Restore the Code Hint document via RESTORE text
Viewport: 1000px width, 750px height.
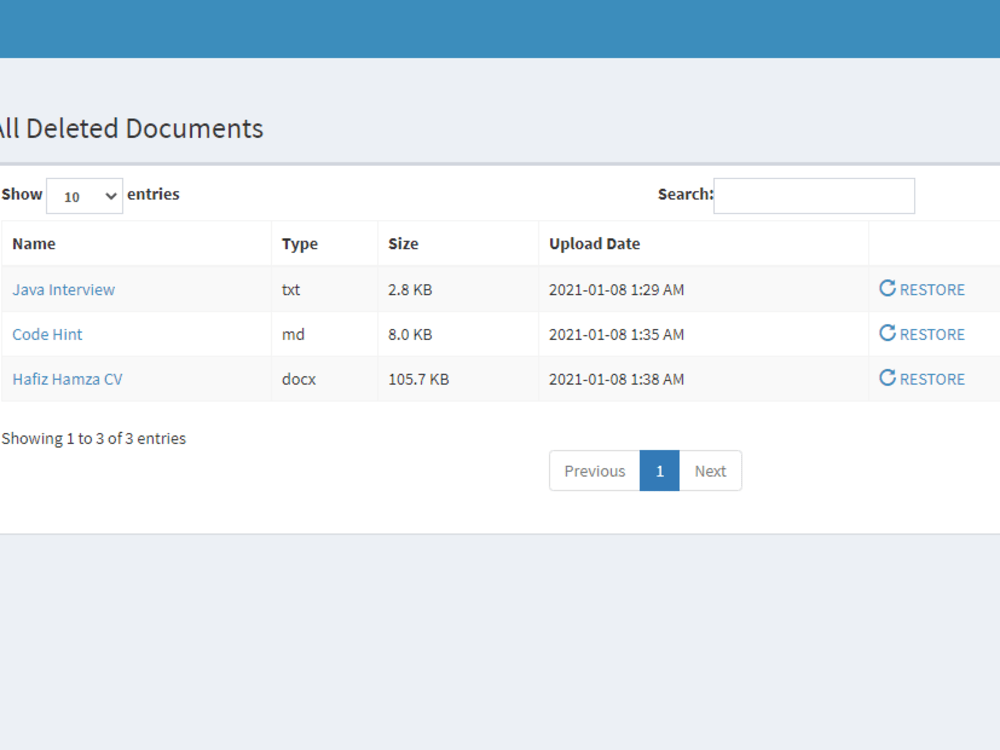[932, 334]
